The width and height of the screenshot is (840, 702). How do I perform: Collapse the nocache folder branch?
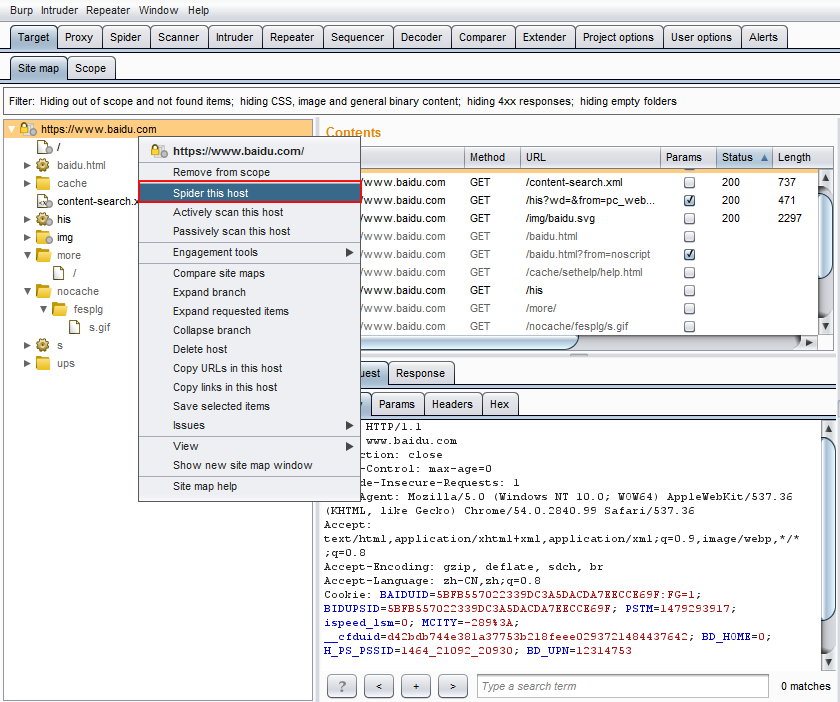pyautogui.click(x=27, y=291)
